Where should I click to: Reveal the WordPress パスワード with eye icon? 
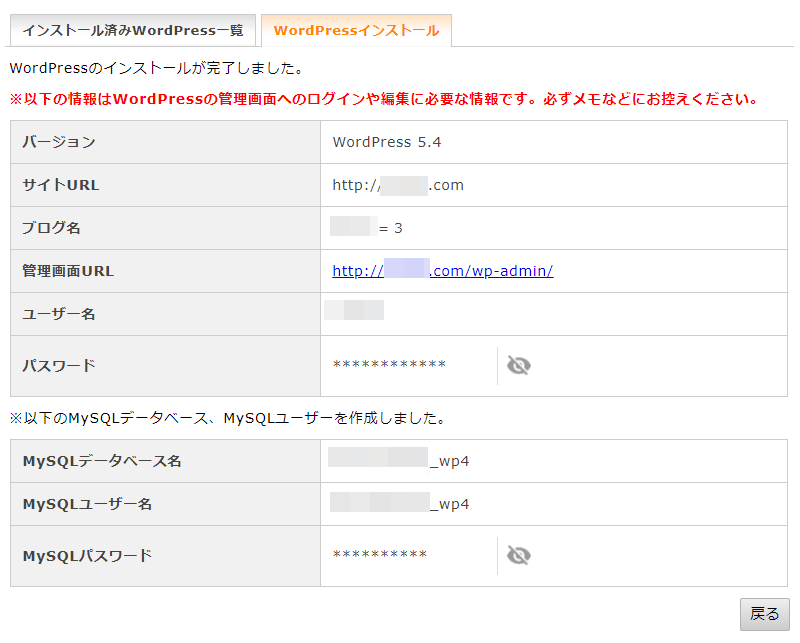518,365
